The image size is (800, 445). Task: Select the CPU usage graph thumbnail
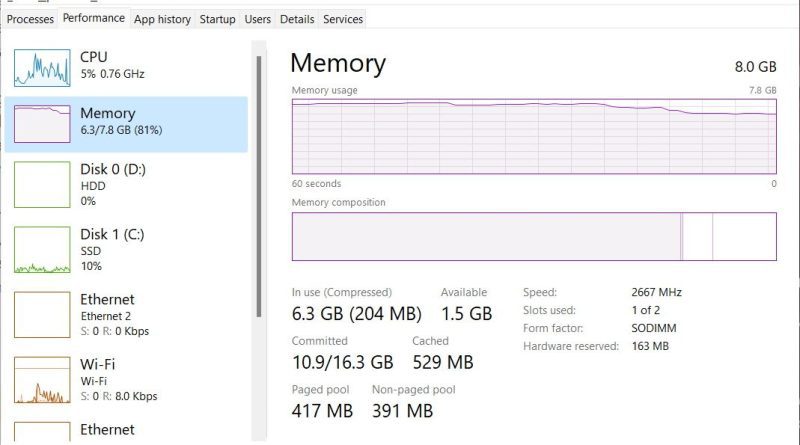coord(42,68)
